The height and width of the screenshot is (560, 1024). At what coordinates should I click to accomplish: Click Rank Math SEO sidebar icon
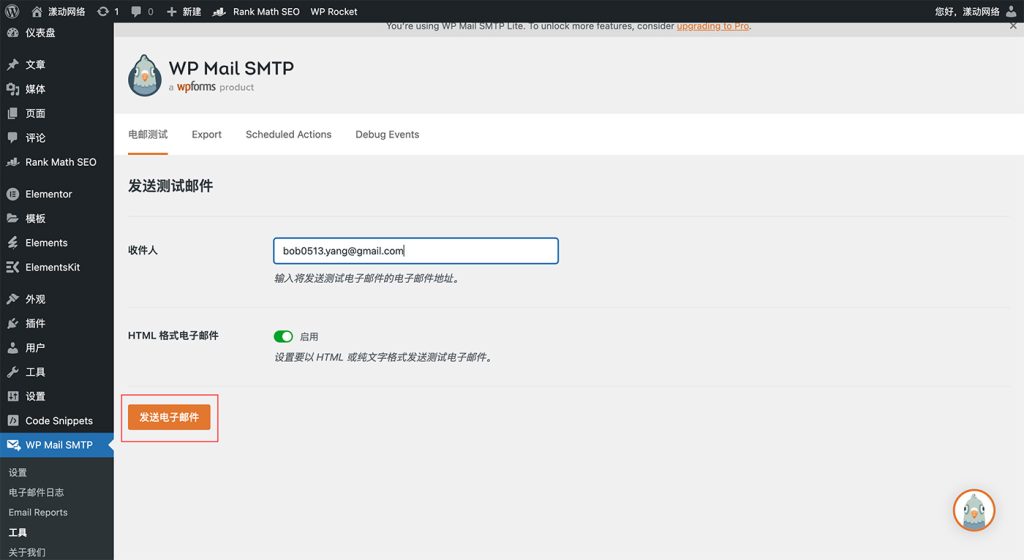12,162
